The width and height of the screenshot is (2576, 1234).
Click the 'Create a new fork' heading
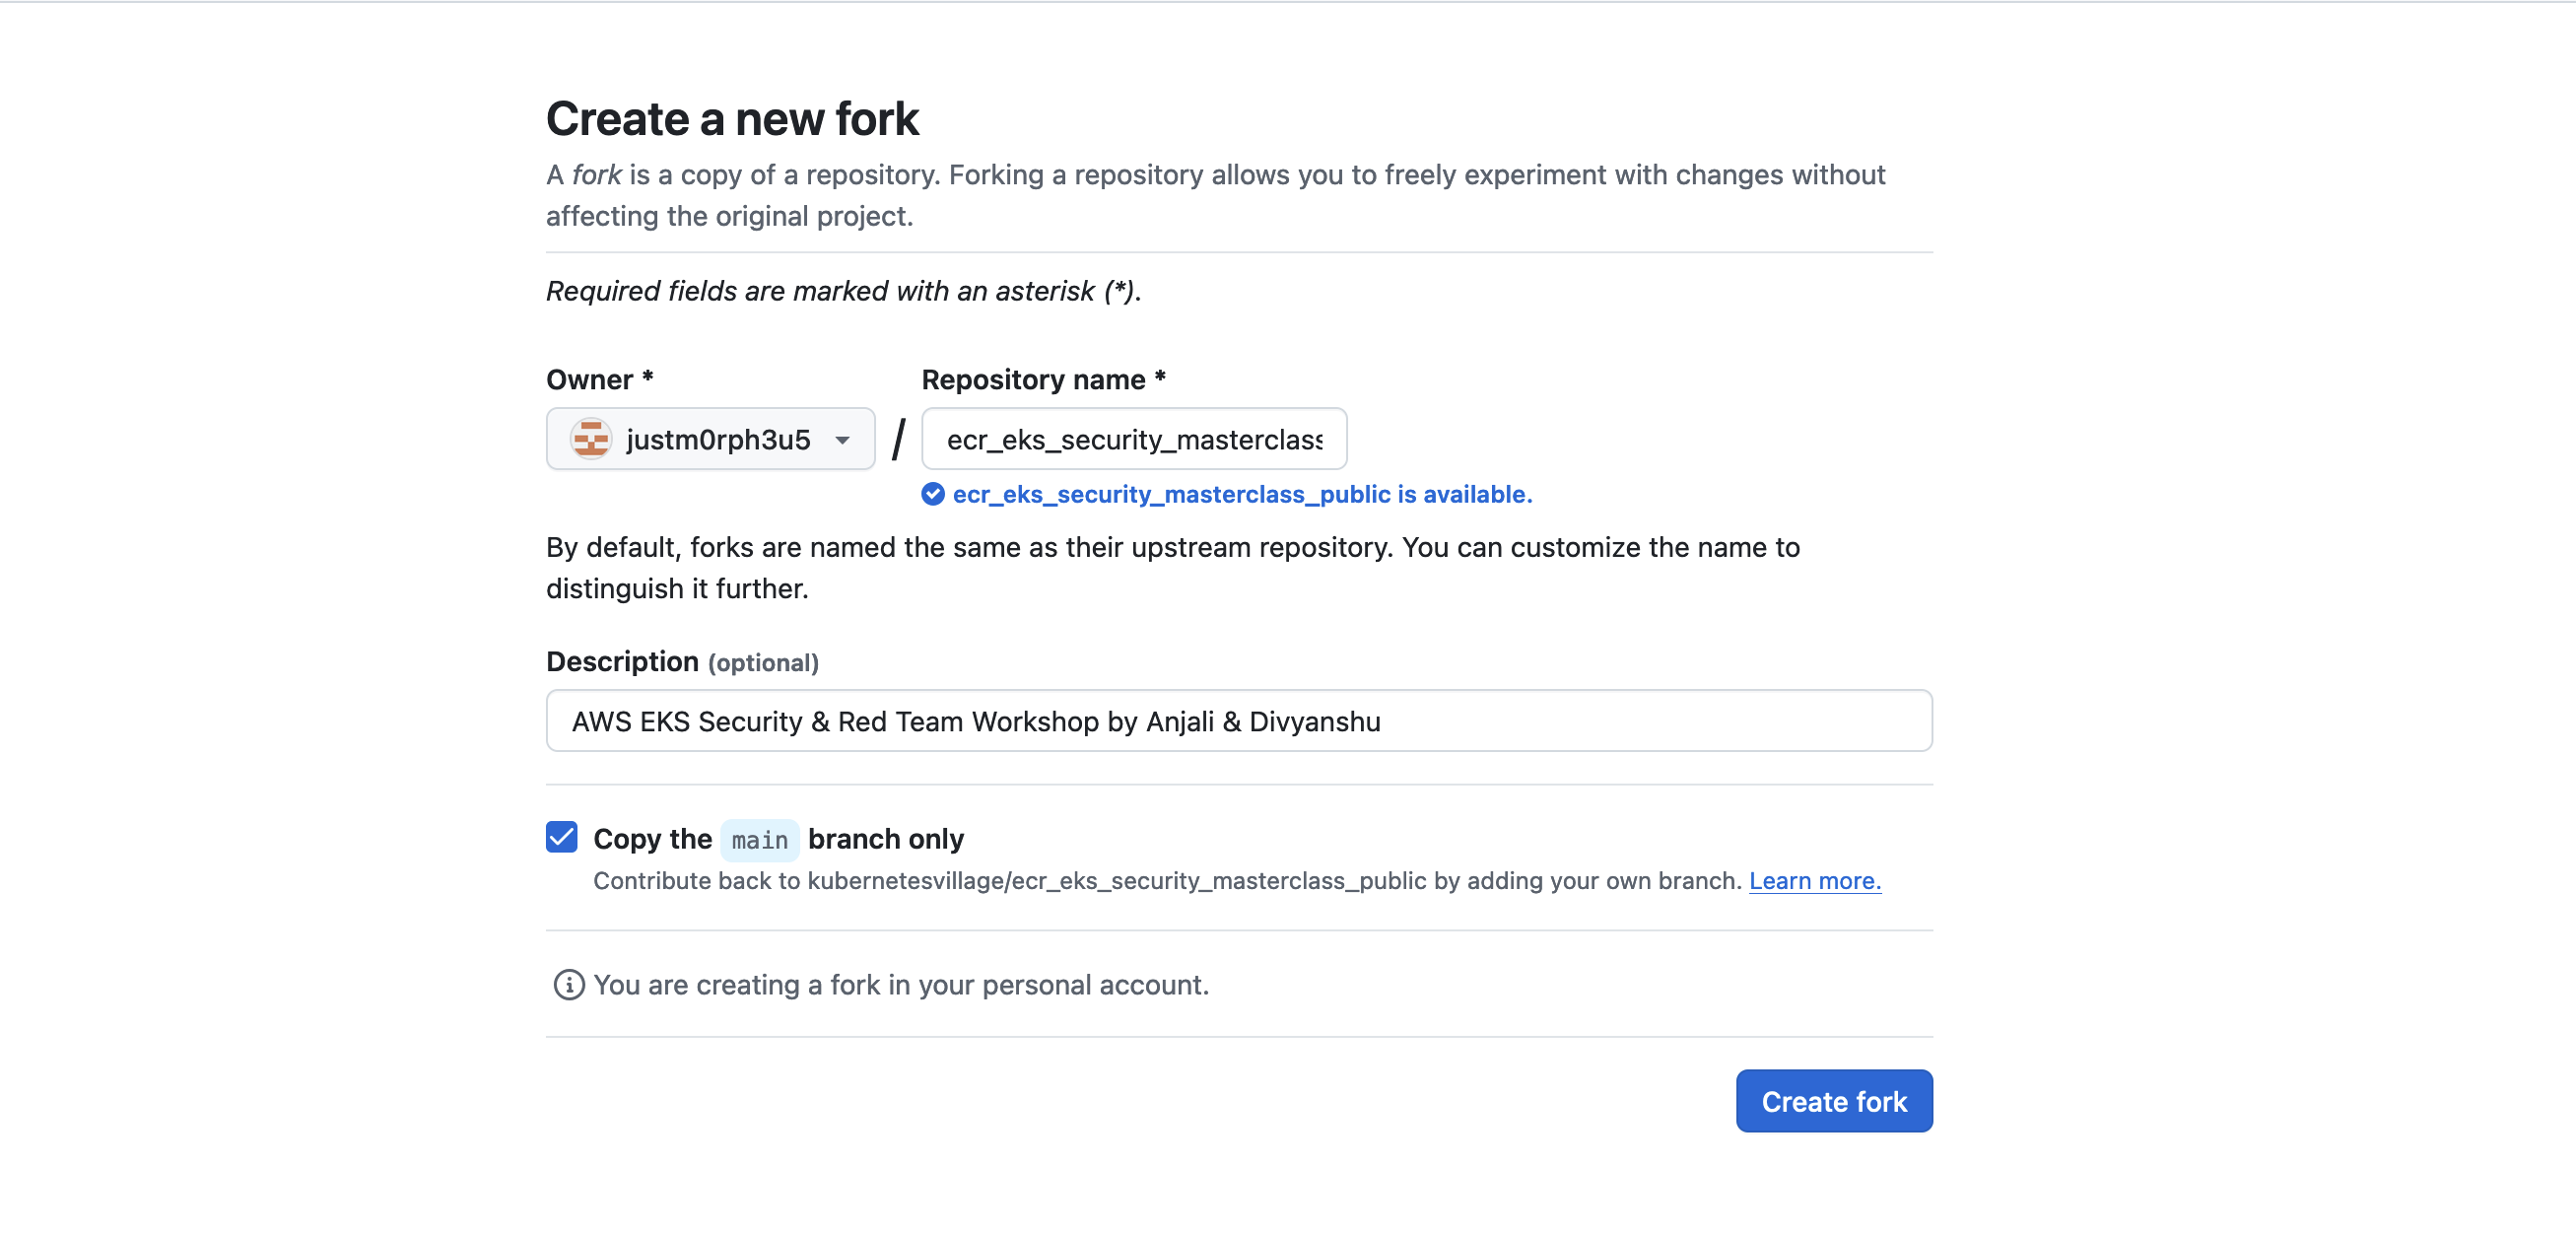[732, 119]
